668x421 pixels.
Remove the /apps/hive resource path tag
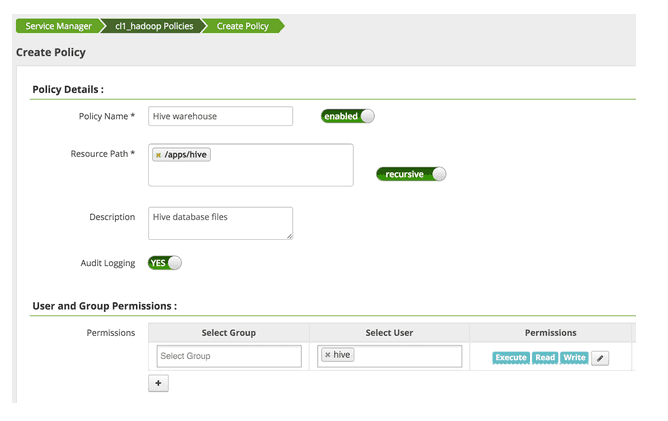coord(158,155)
